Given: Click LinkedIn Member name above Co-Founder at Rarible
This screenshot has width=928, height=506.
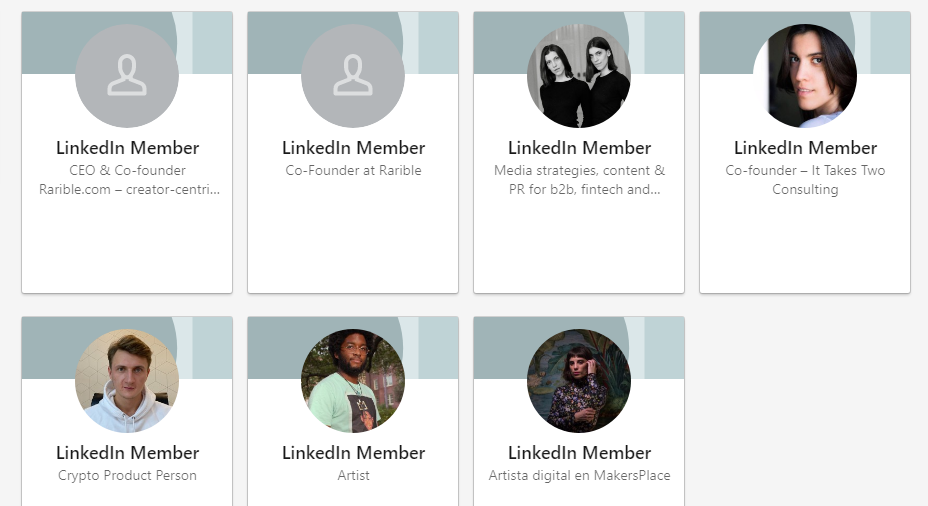Looking at the screenshot, I should [353, 148].
